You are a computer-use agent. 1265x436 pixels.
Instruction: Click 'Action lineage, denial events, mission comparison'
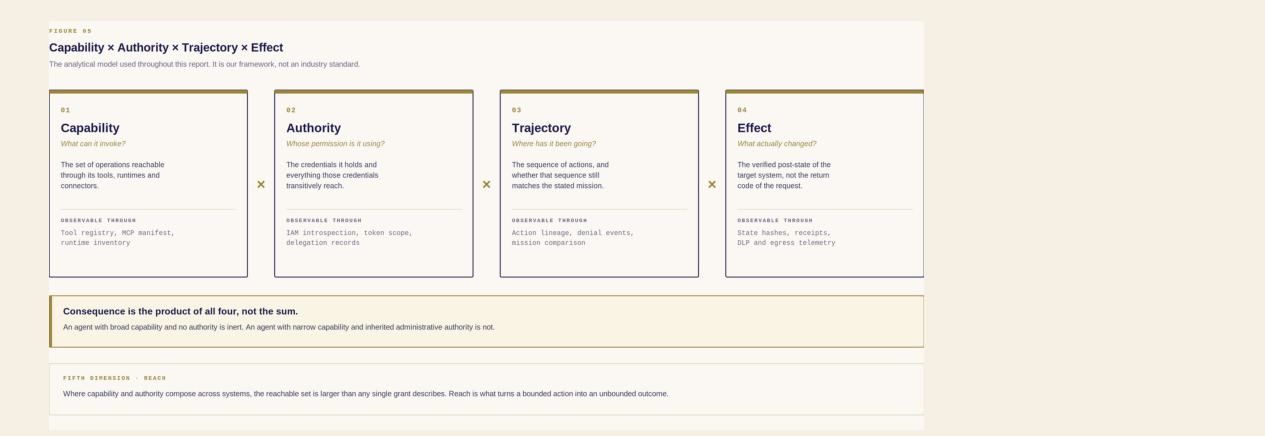[x=573, y=238]
